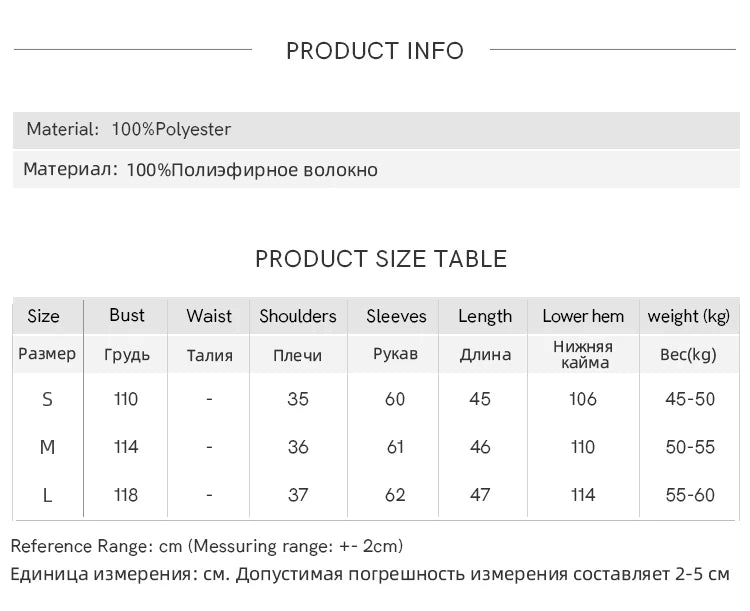Viewport: 750px width, 611px height.
Task: Click the Нижняя кайма header cell
Action: click(583, 355)
